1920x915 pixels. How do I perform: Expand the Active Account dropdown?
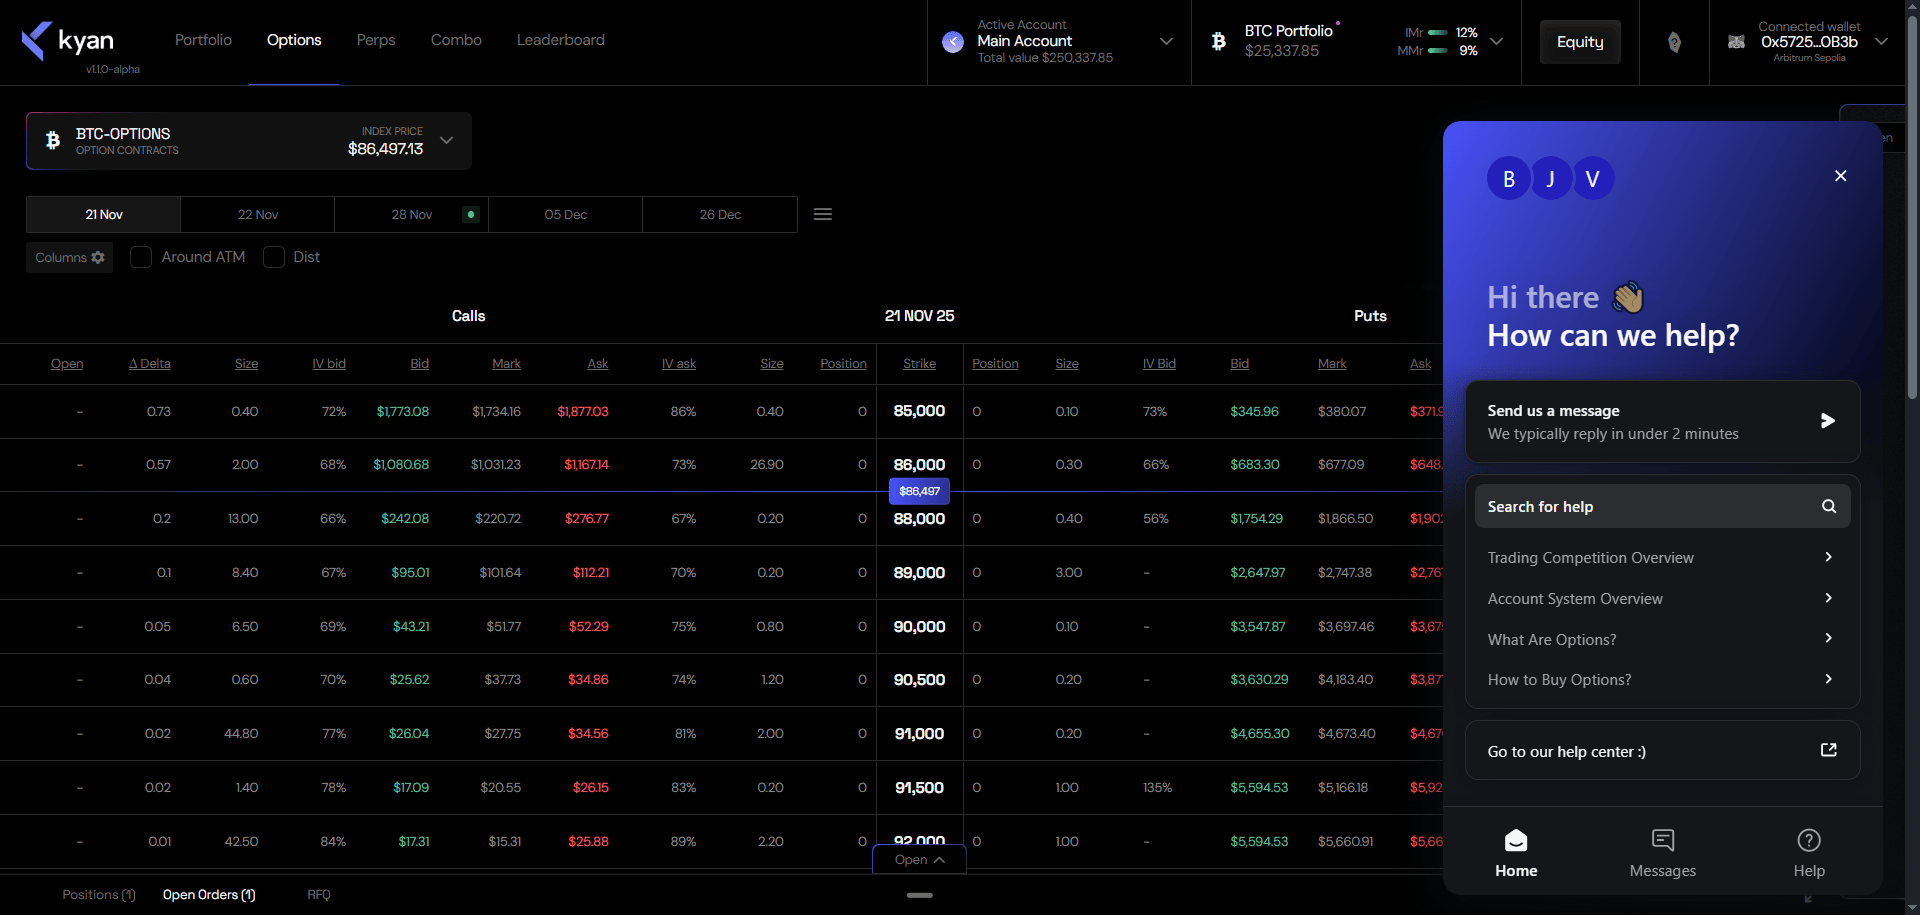point(1166,41)
